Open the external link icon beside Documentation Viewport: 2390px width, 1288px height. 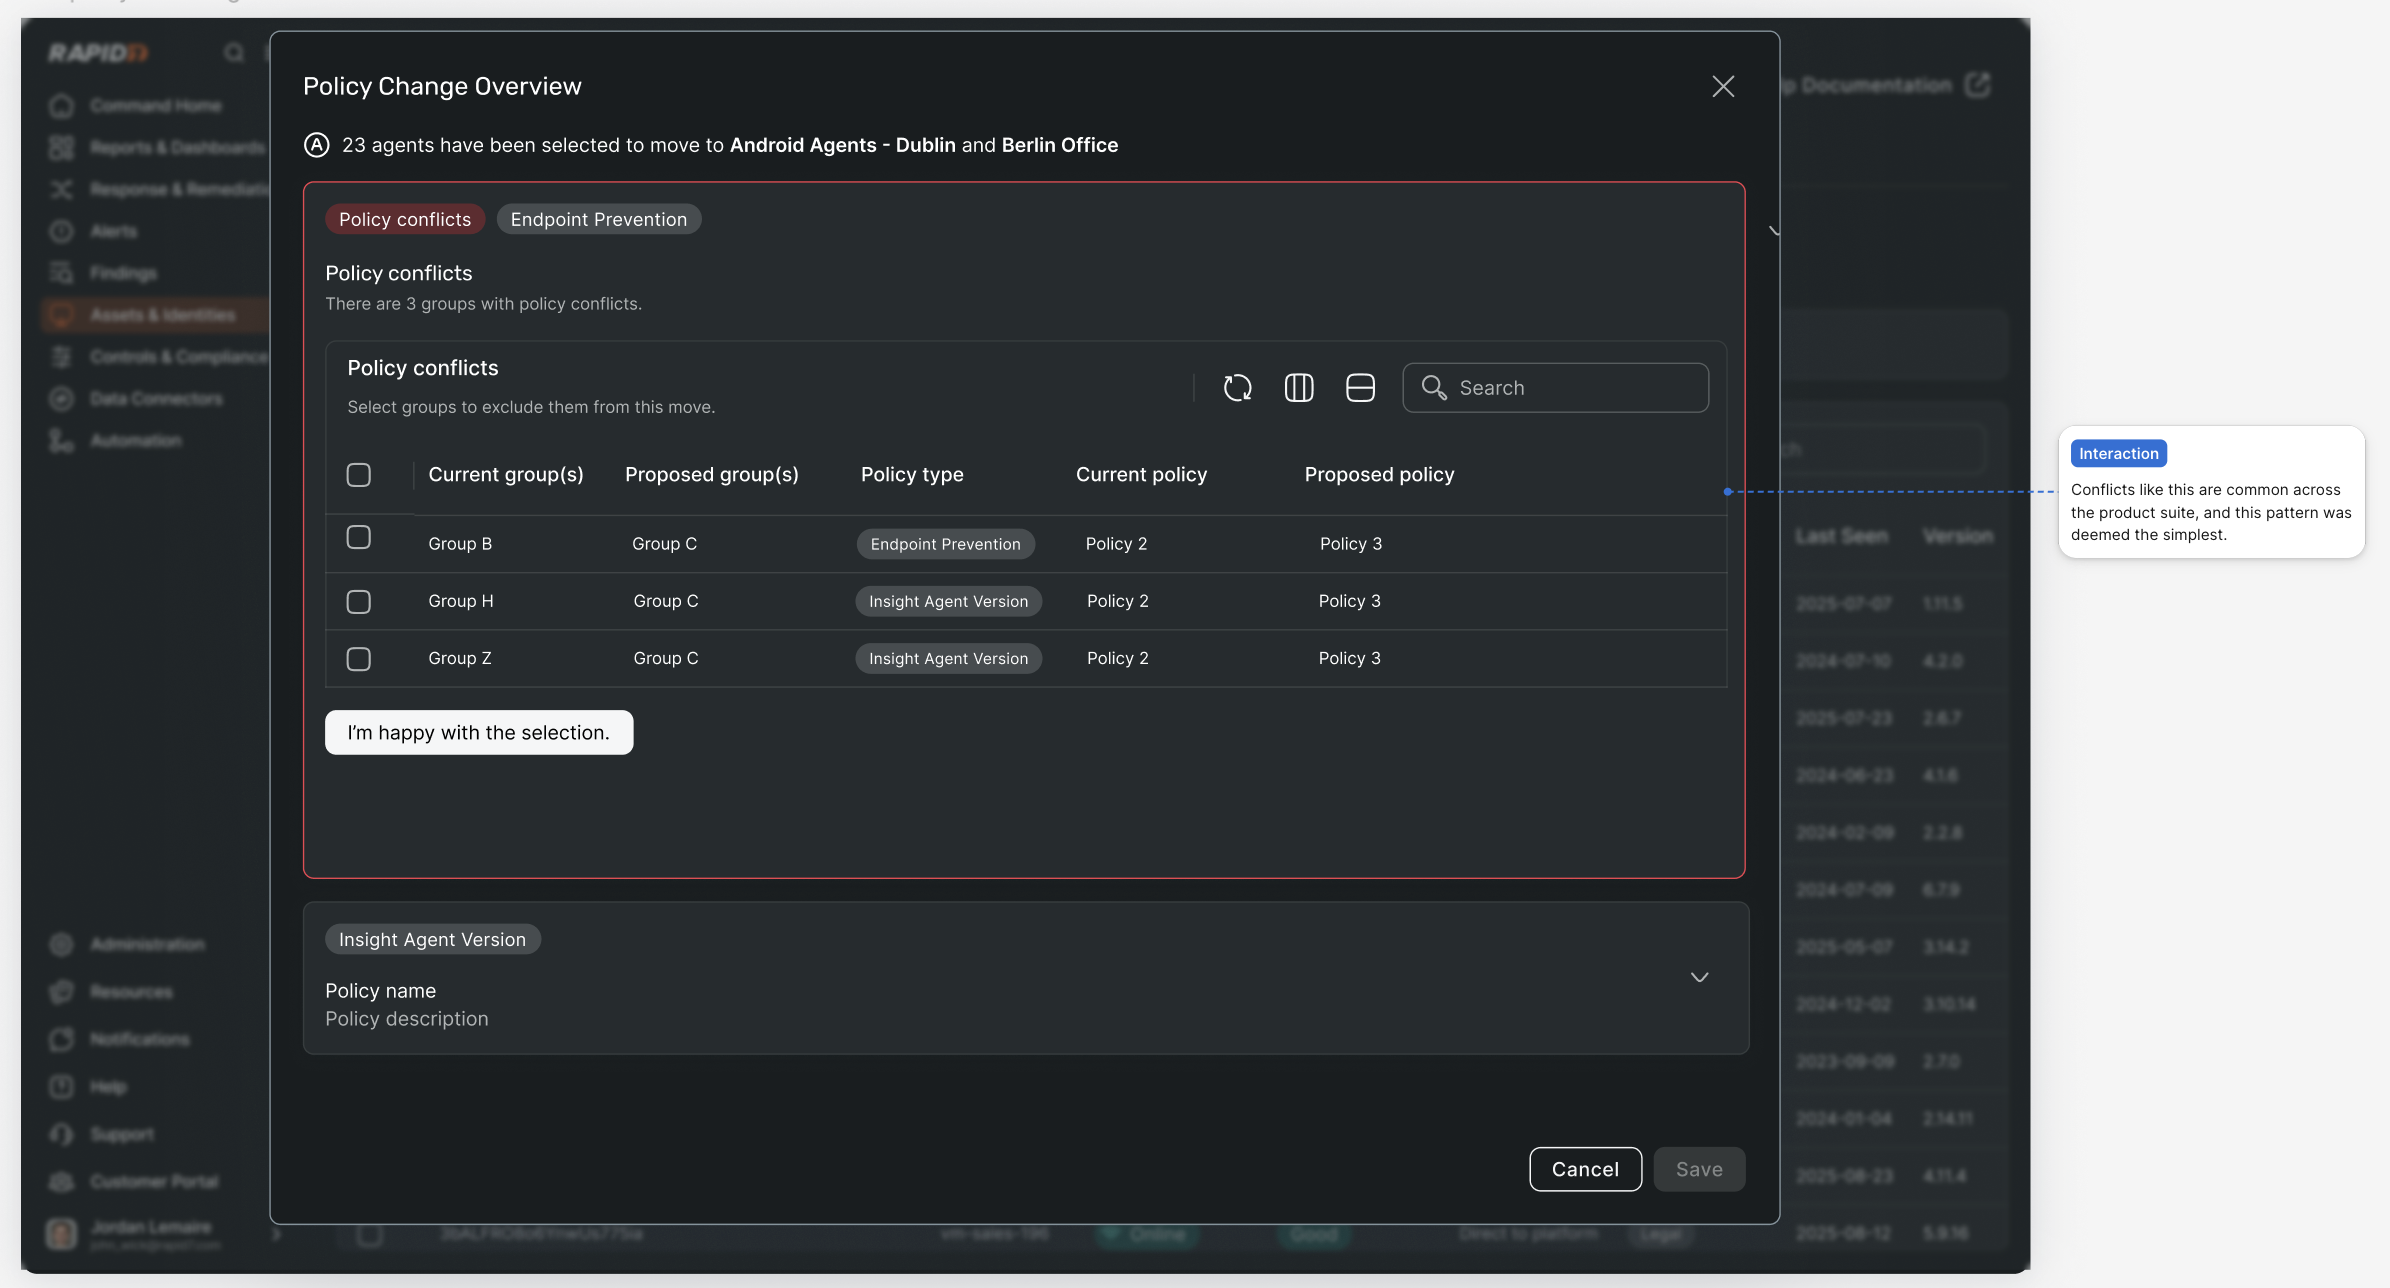click(1978, 85)
